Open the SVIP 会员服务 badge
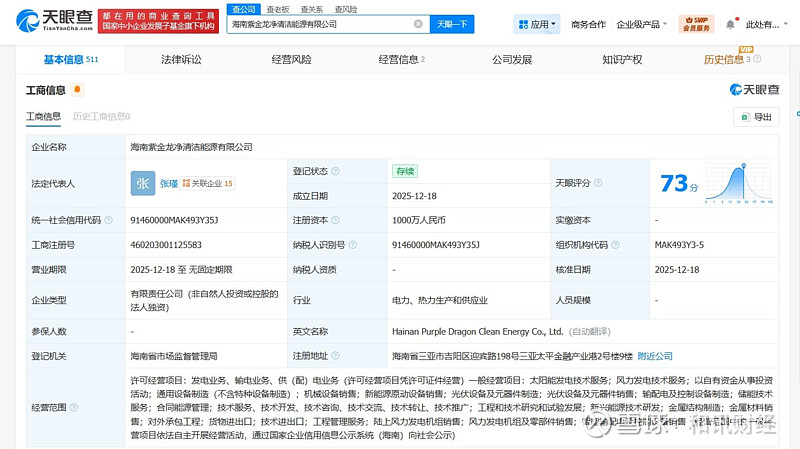This screenshot has width=800, height=449. (696, 24)
